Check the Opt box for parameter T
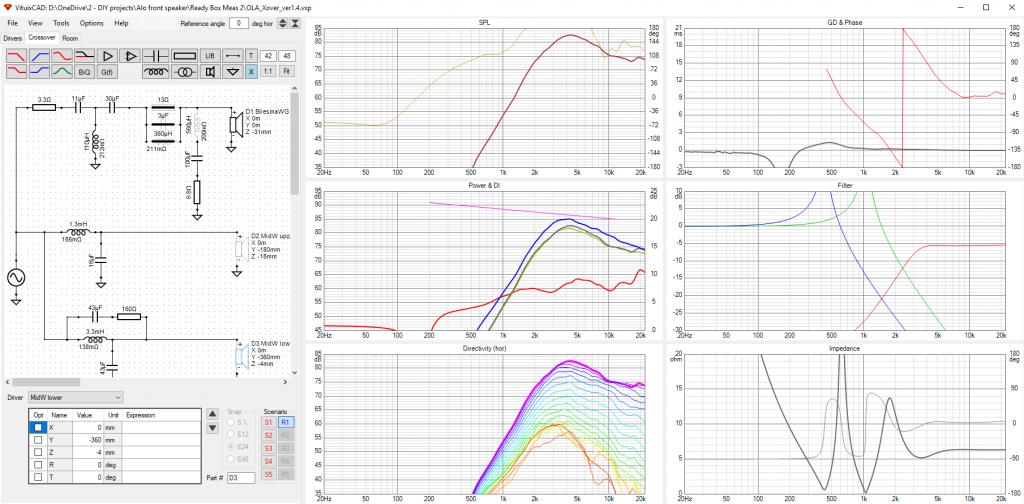 point(38,477)
